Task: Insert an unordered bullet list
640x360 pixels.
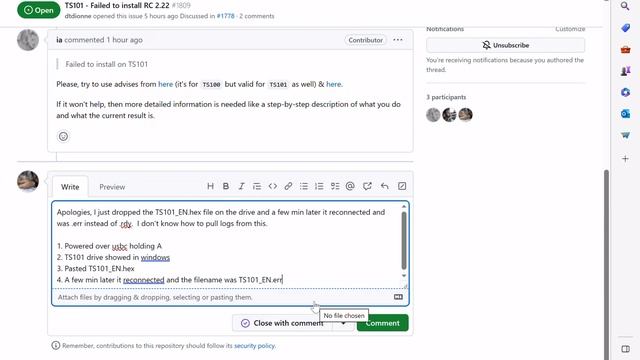Action: 304,186
